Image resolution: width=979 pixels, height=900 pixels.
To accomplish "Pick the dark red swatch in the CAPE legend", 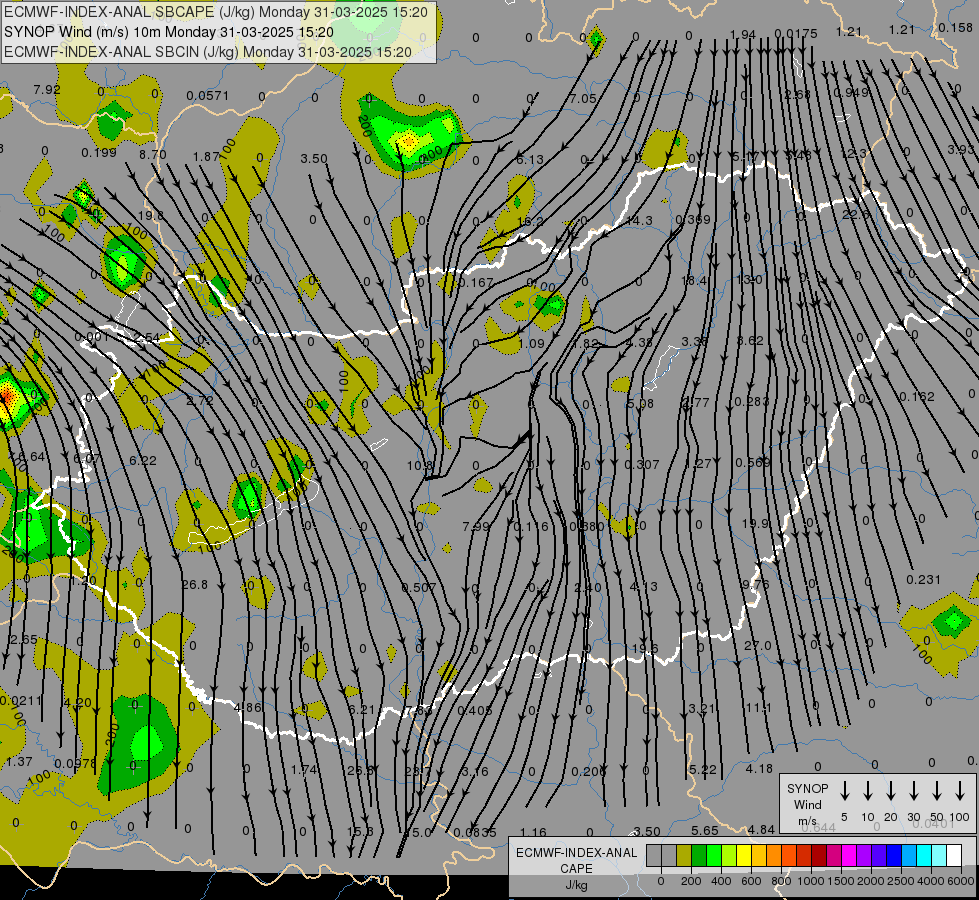I will click(x=819, y=856).
